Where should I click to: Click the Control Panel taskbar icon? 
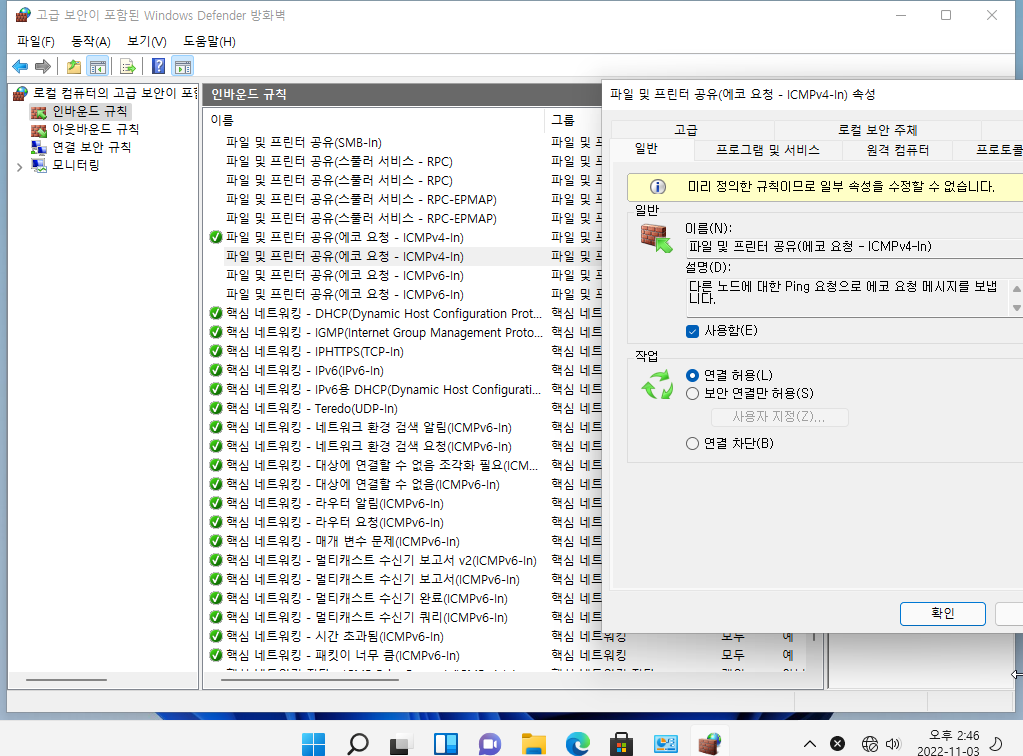[x=666, y=744]
